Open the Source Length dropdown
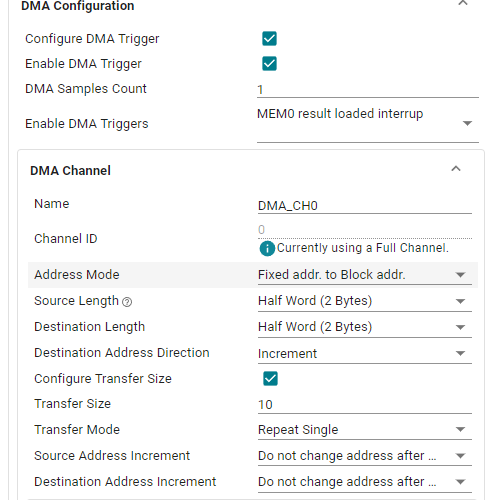This screenshot has width=491, height=500. [365, 301]
